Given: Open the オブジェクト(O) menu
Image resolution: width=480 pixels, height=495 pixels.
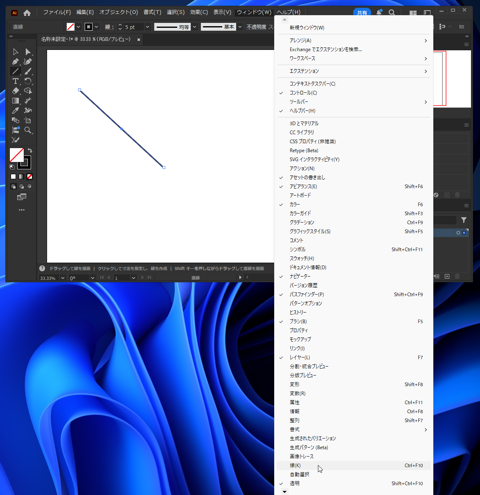Looking at the screenshot, I should pos(118,12).
